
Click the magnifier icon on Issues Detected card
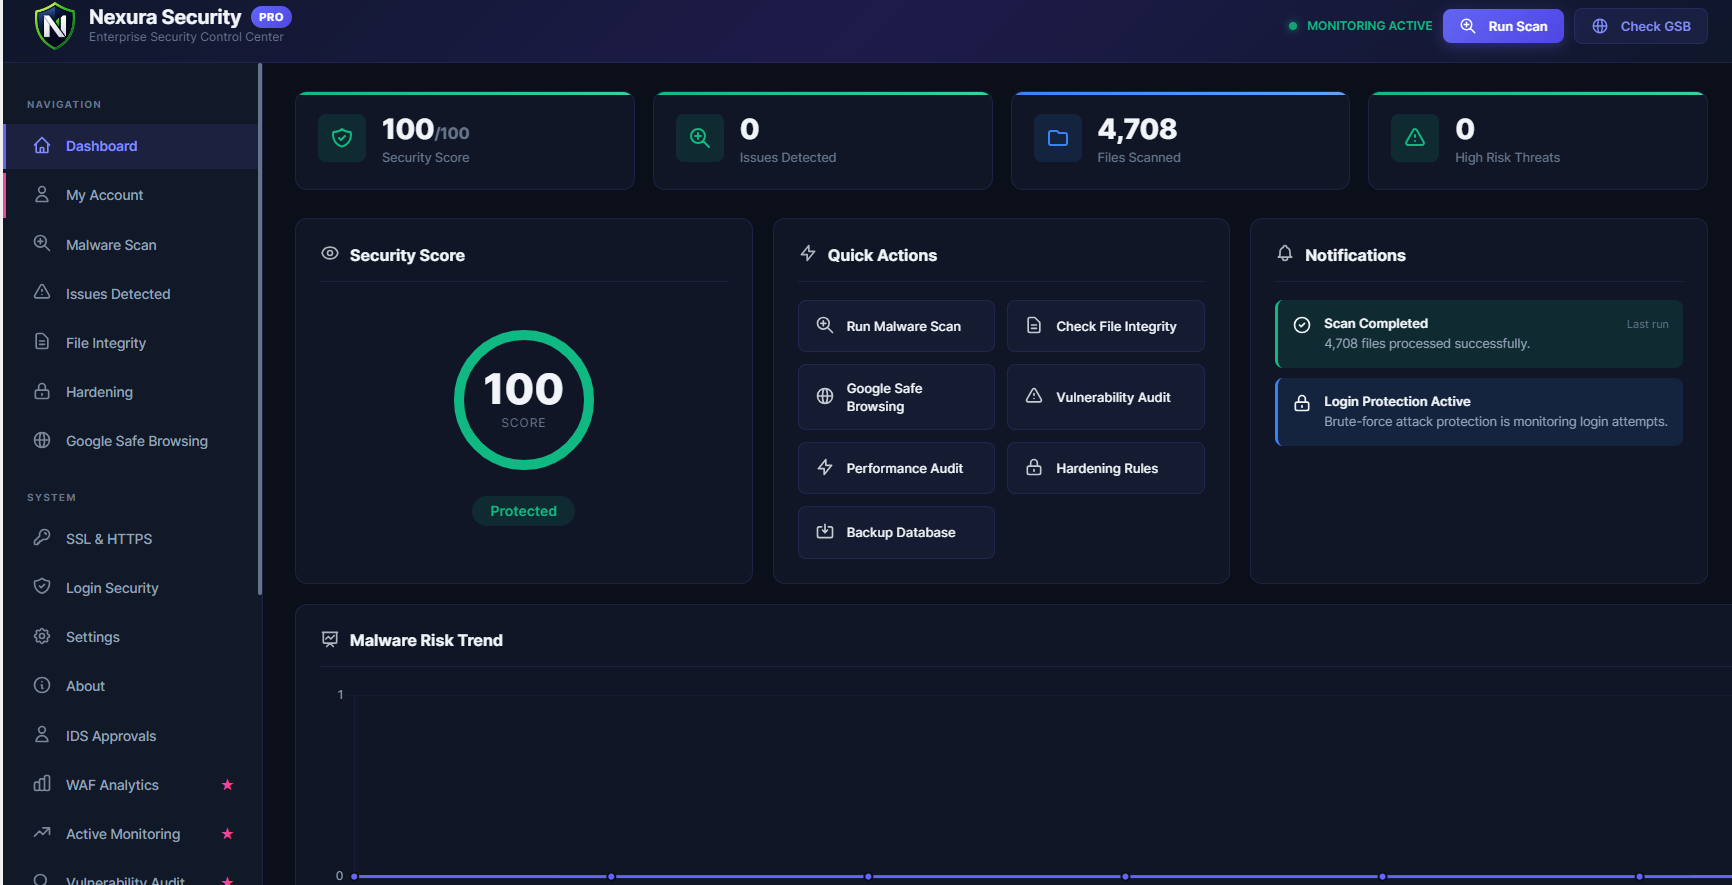pos(700,138)
